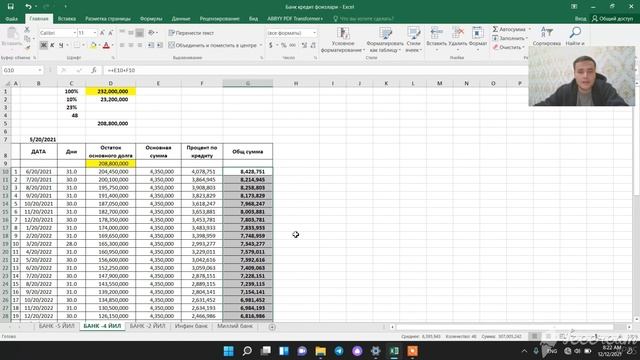Expand AutoSum dropdown arrow
Viewport: 640px width, 360px height.
click(530, 29)
